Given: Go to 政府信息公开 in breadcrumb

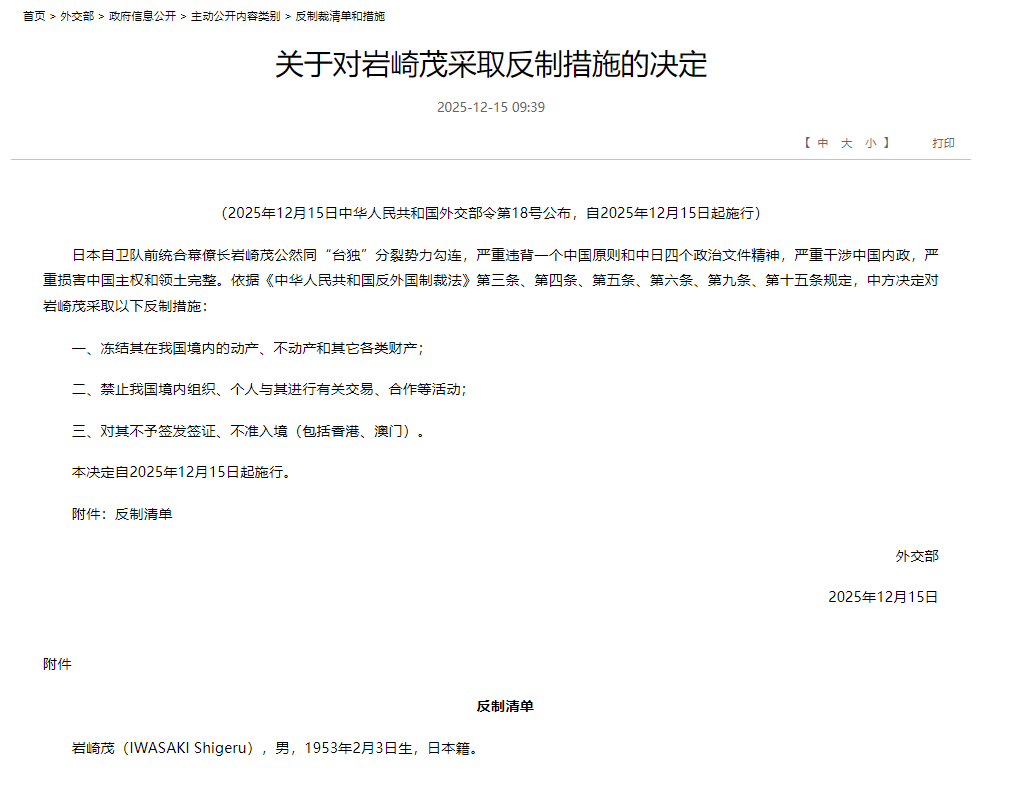Looking at the screenshot, I should (x=142, y=16).
